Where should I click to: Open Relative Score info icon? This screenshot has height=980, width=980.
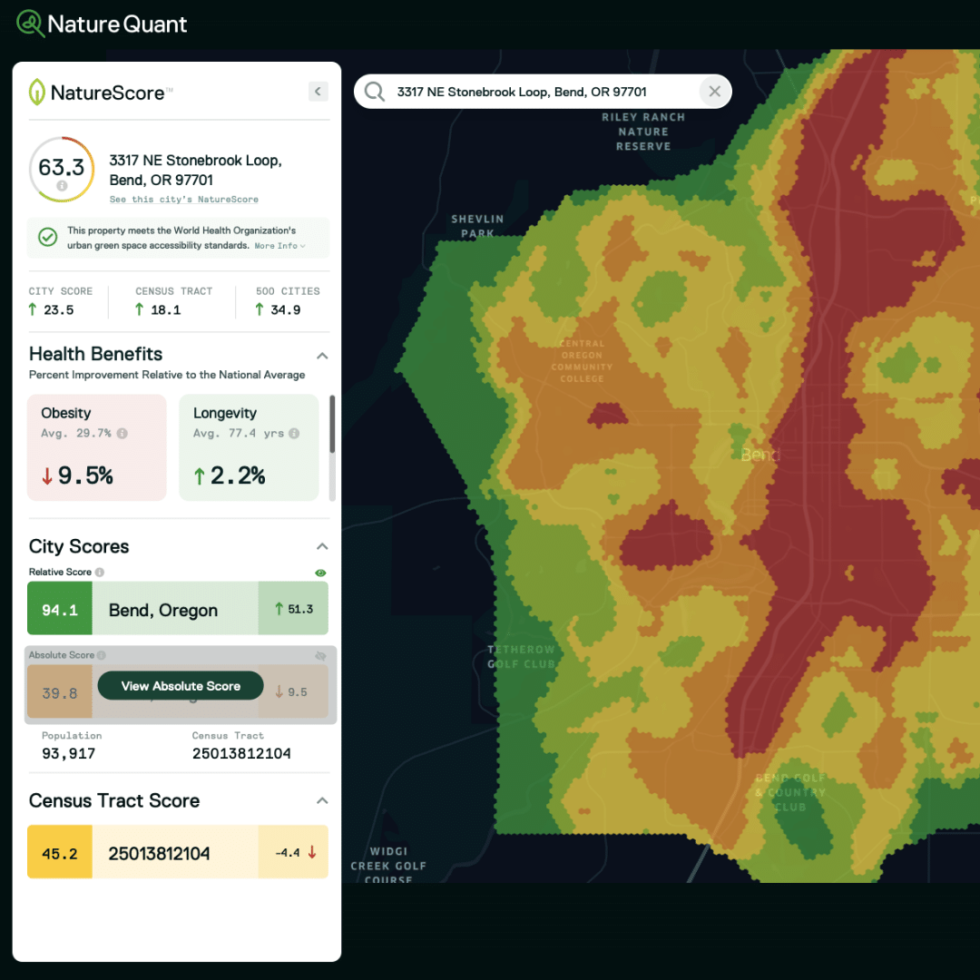(x=100, y=572)
